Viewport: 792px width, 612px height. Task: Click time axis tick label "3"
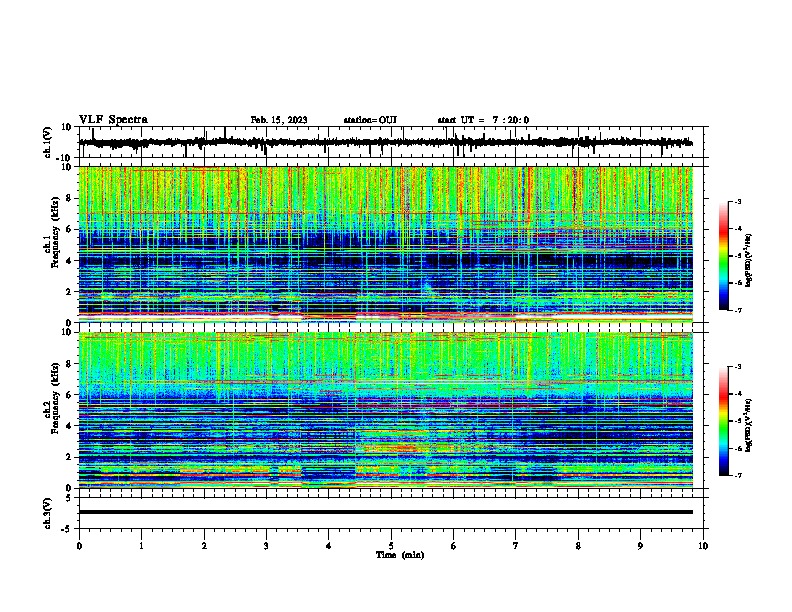[266, 546]
